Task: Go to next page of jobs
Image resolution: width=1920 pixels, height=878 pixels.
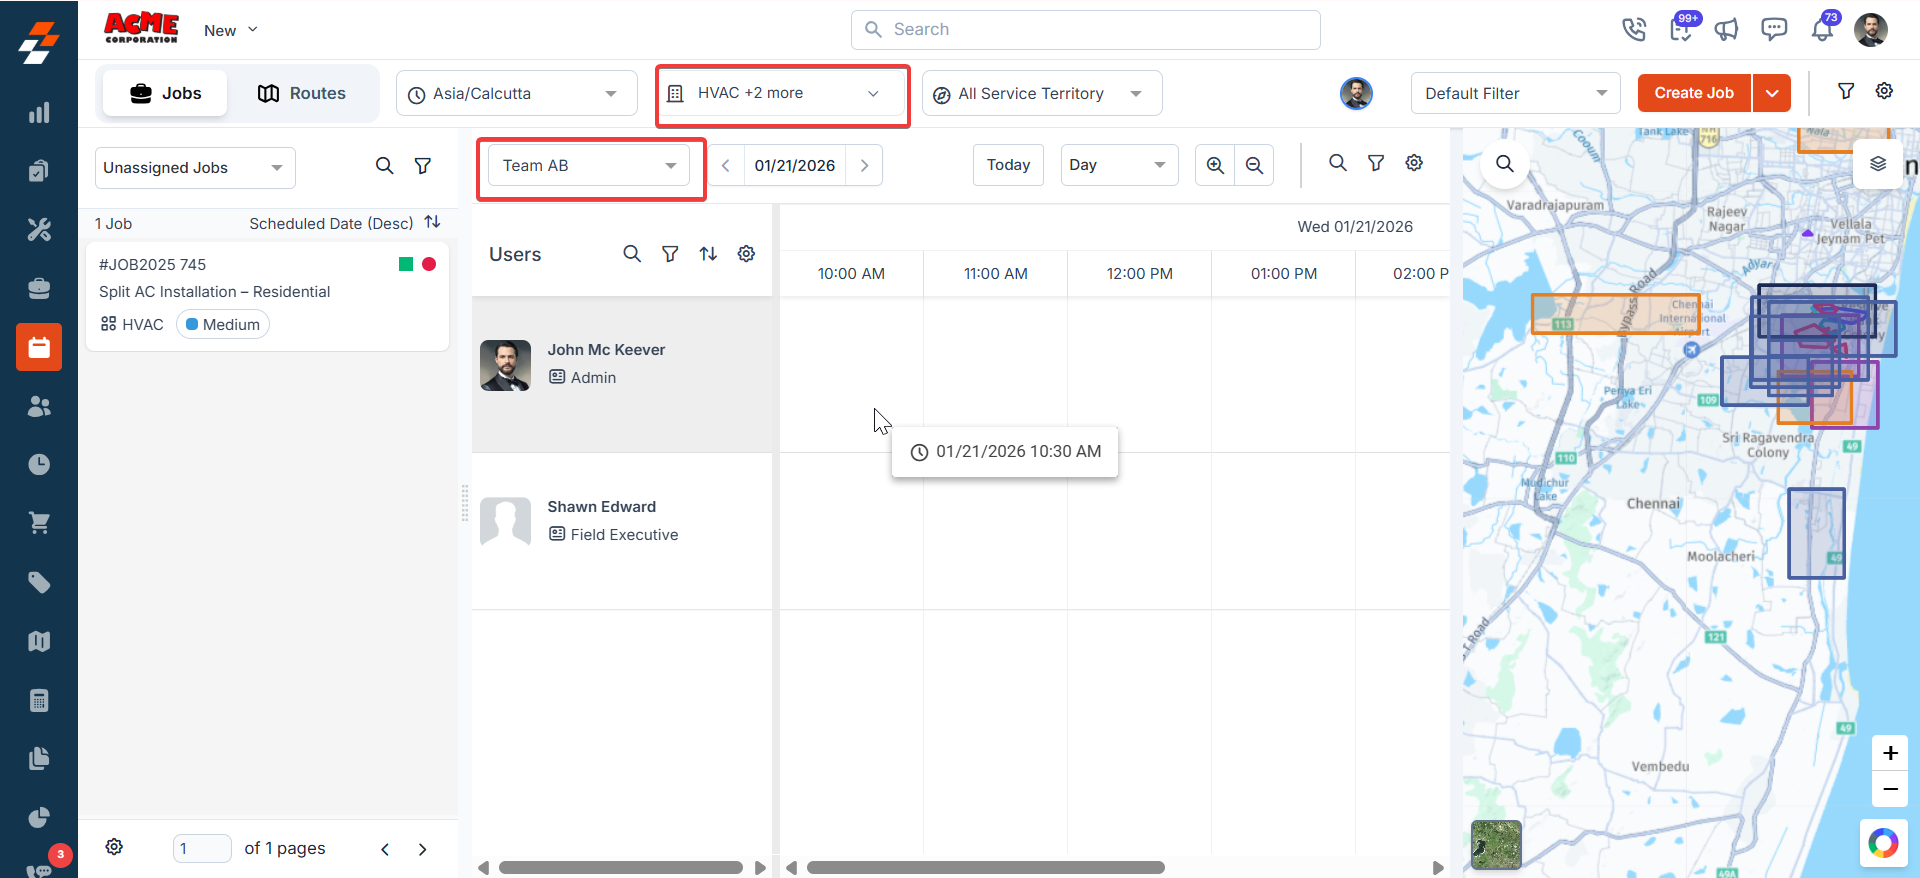Action: tap(423, 849)
